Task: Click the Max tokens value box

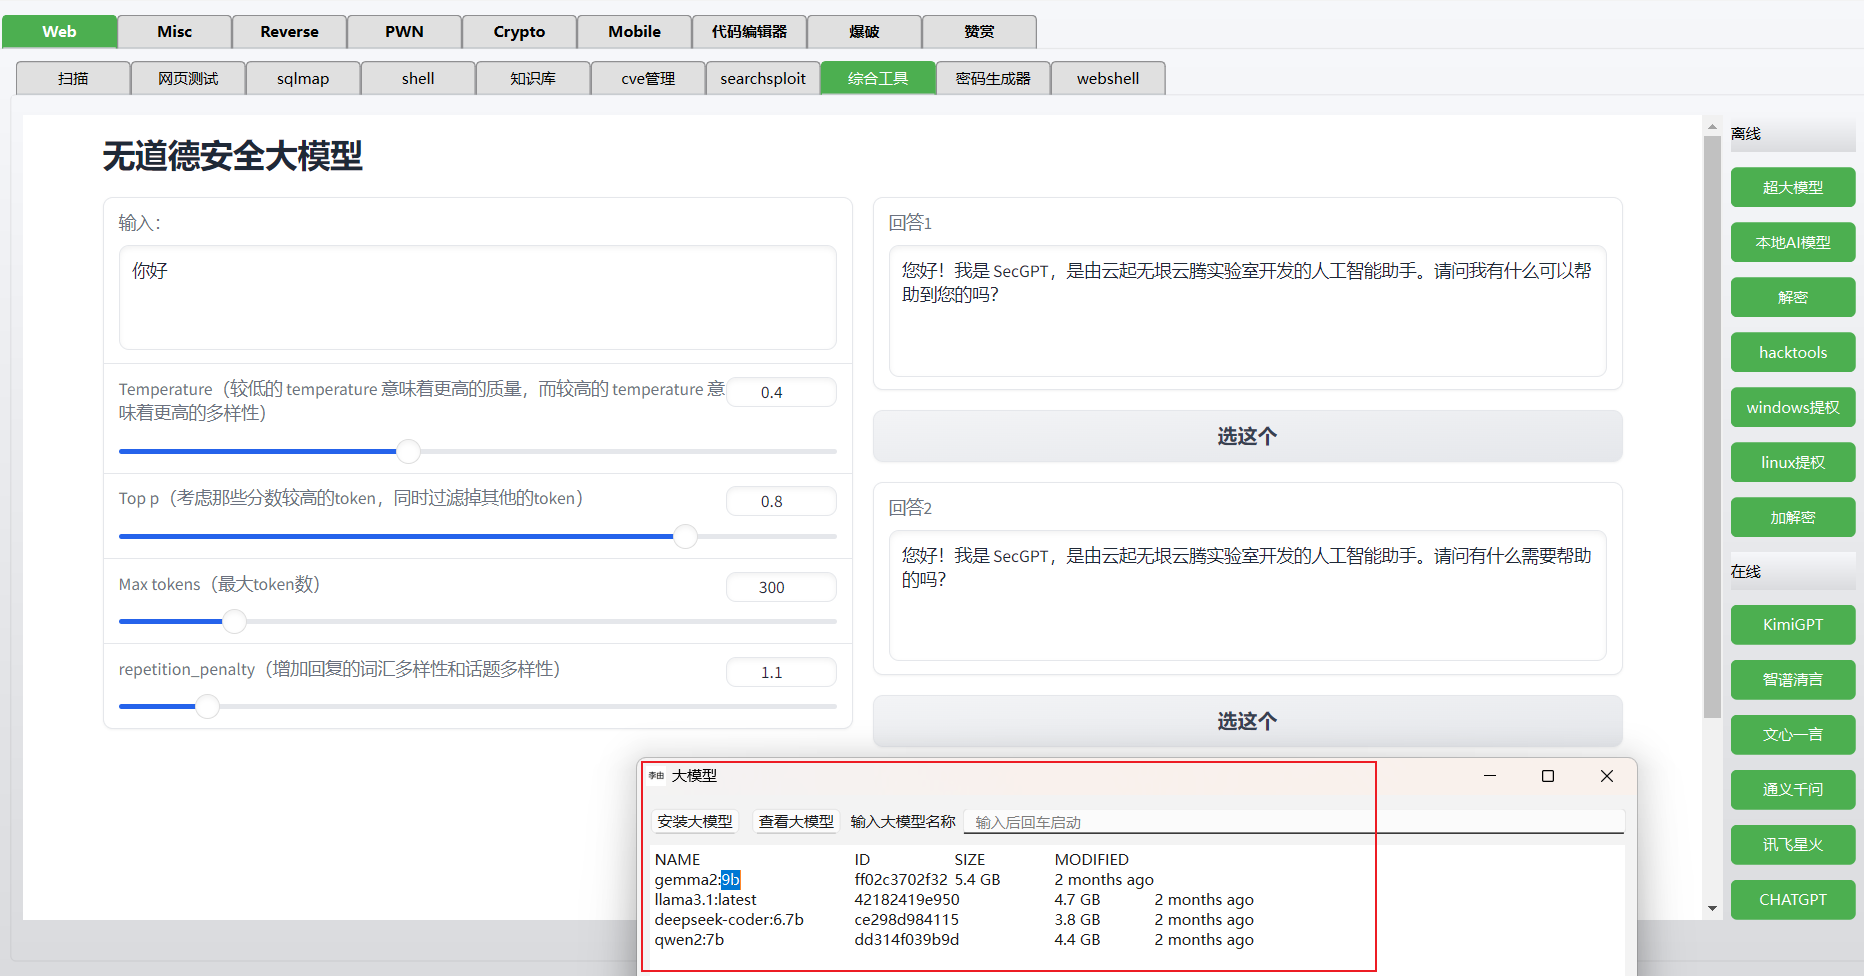Action: coord(781,587)
